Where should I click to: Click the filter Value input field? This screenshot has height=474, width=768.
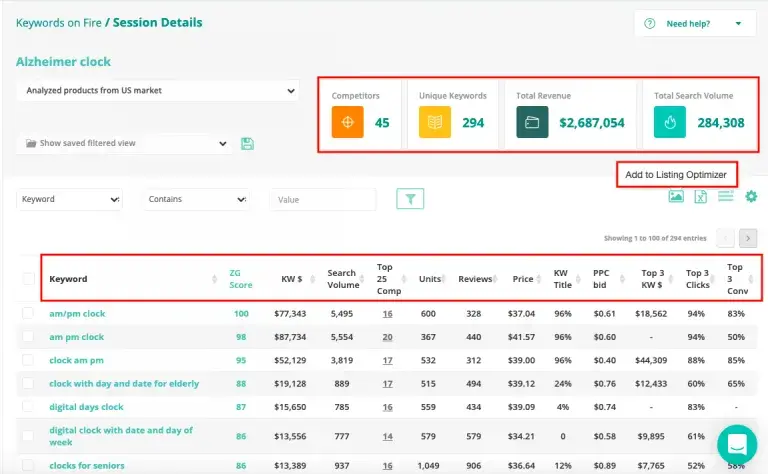(x=322, y=199)
